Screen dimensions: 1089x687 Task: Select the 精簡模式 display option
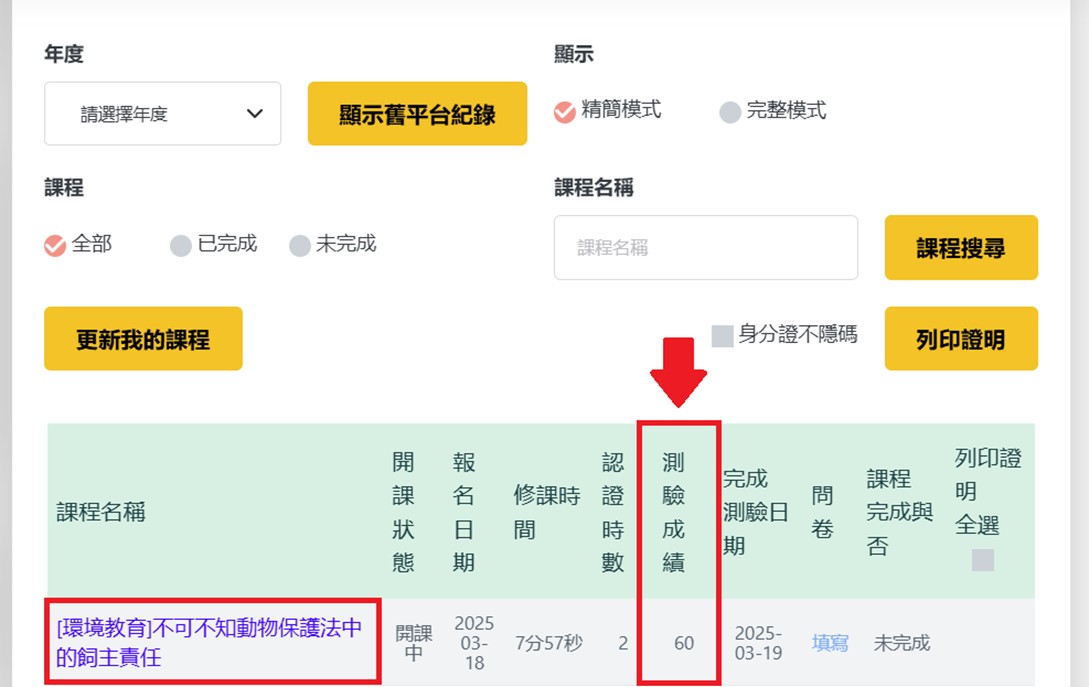click(565, 111)
